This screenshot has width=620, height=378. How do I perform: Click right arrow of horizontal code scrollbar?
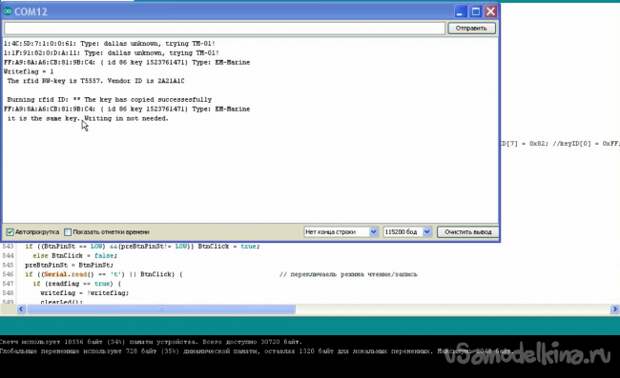pos(615,309)
